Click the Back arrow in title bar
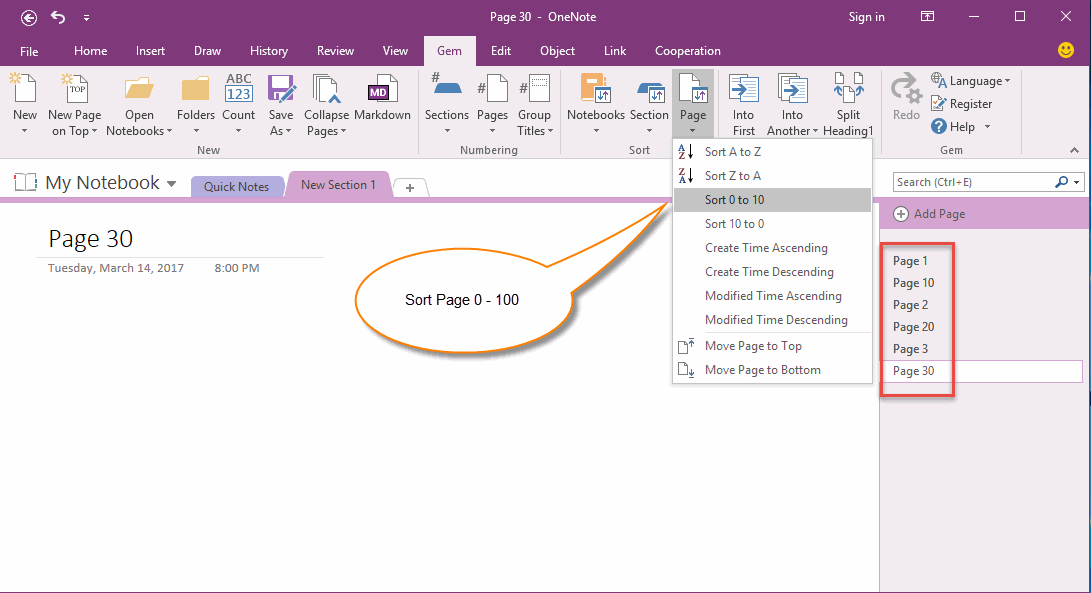The width and height of the screenshot is (1091, 593). pos(29,17)
